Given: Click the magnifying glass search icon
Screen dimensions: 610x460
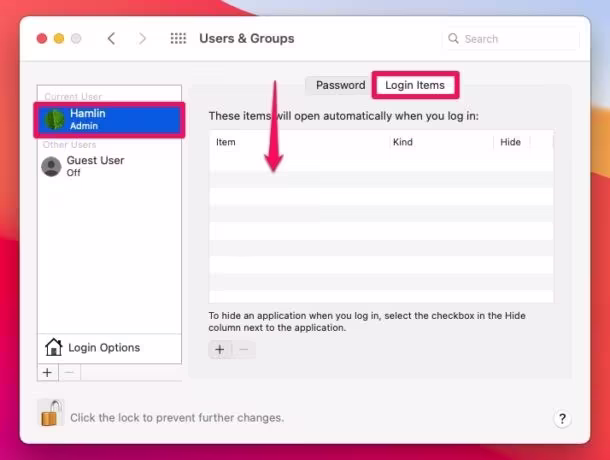Looking at the screenshot, I should click(453, 38).
